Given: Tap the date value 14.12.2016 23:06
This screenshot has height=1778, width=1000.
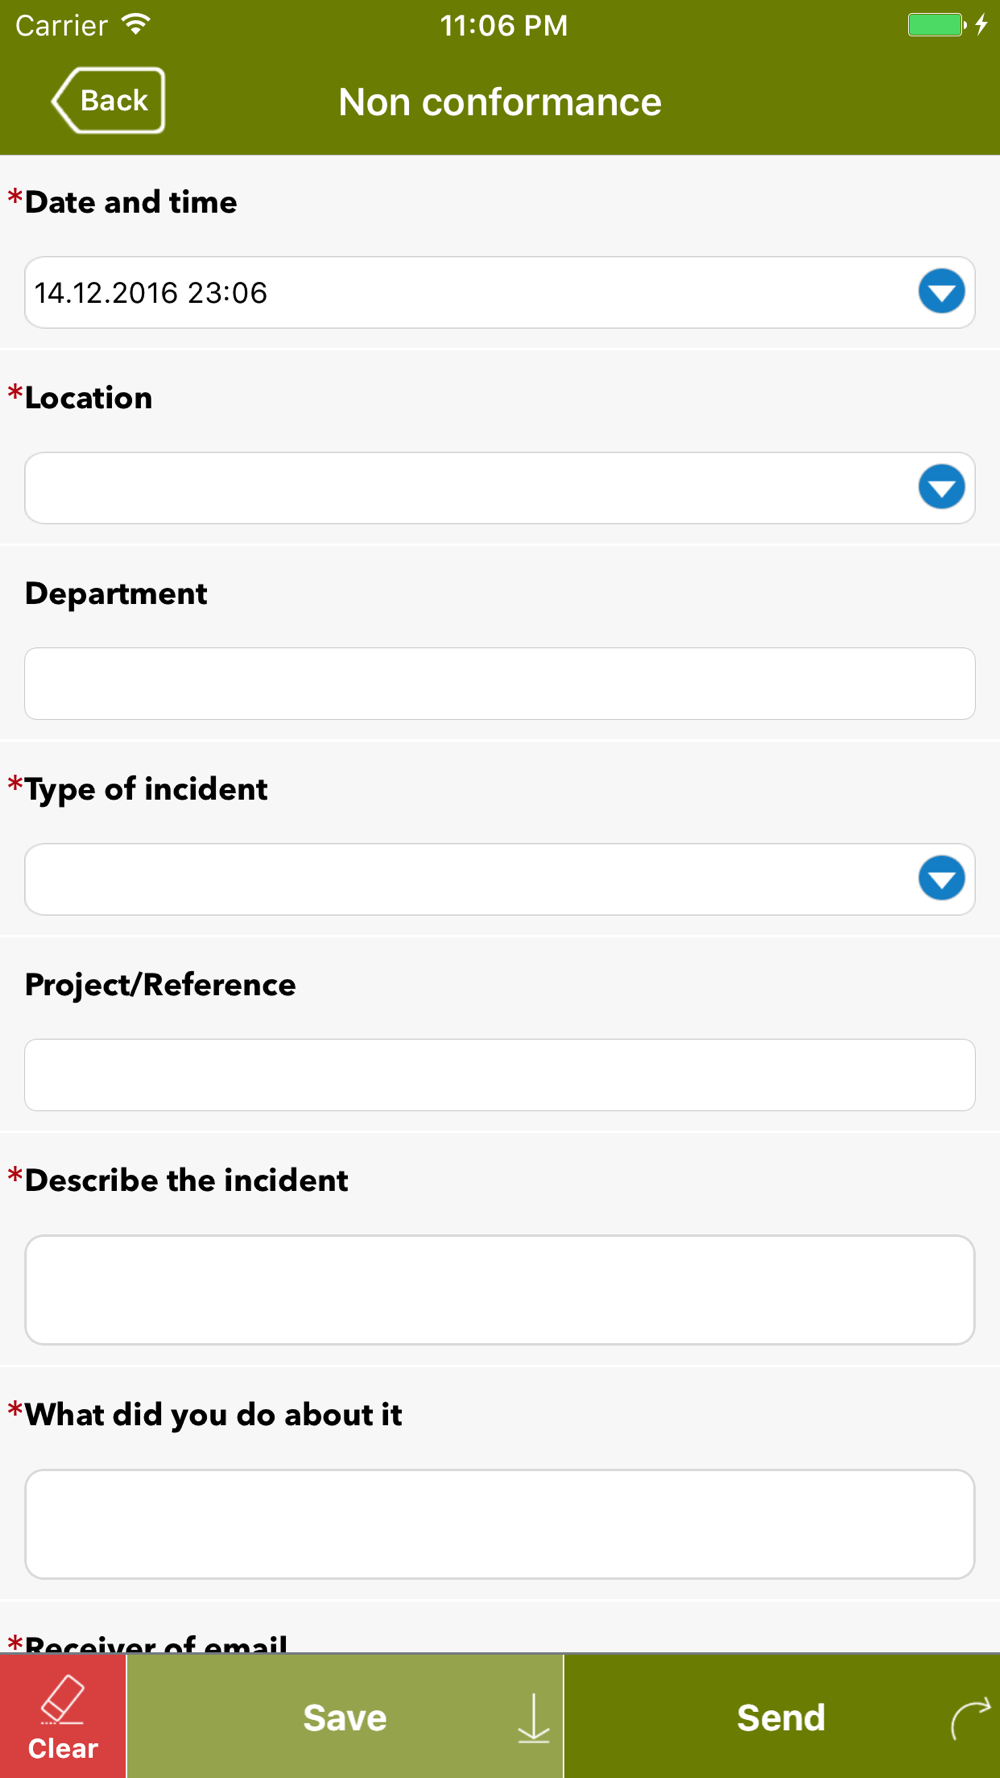Looking at the screenshot, I should 151,293.
